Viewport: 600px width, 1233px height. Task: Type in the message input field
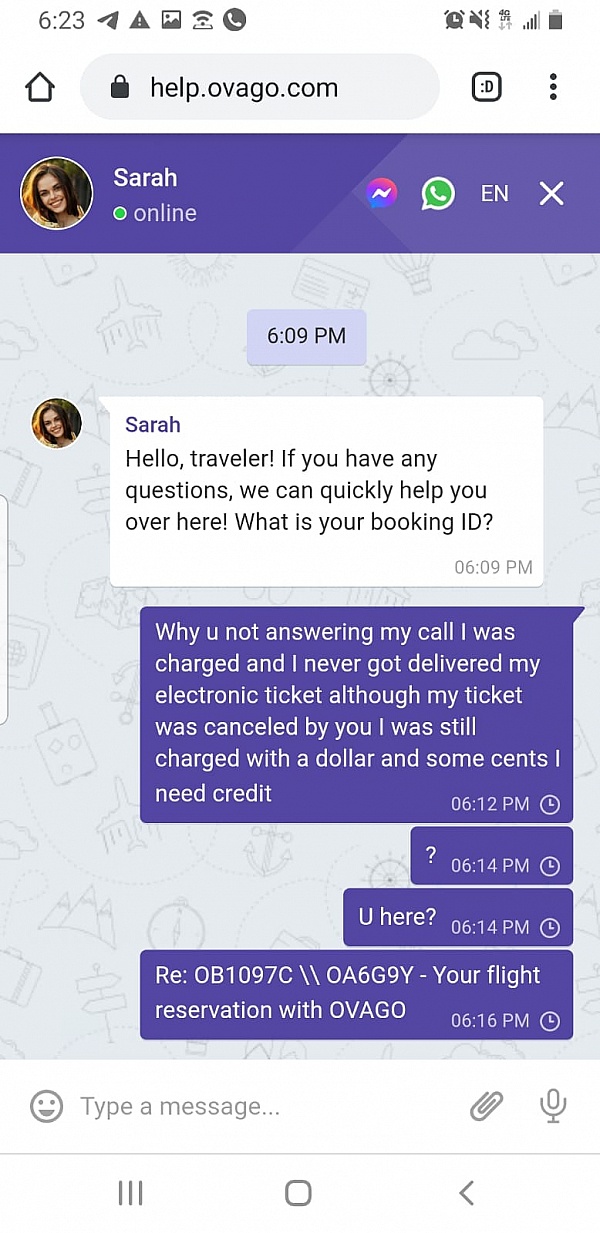(x=260, y=1106)
